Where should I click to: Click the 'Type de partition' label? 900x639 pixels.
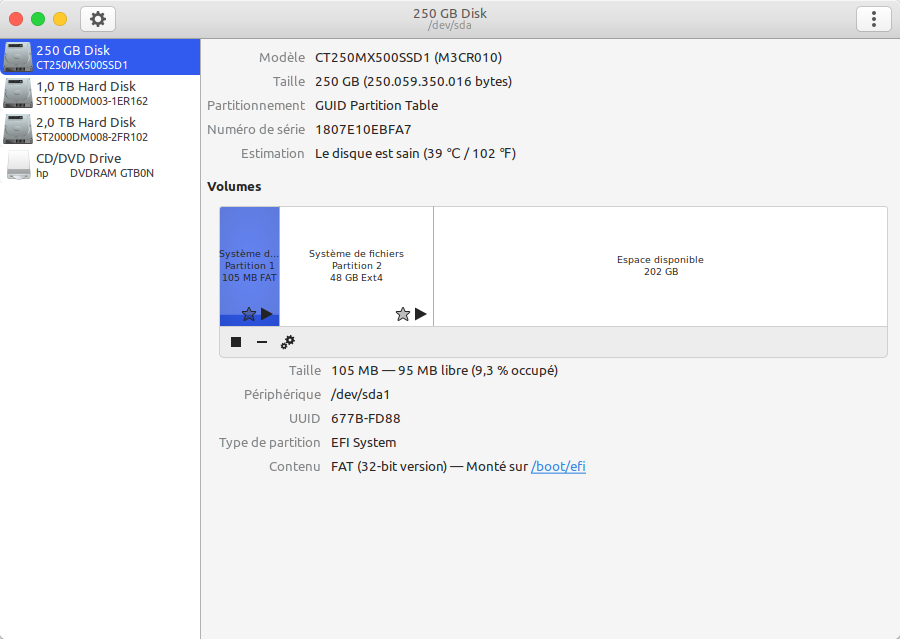[x=269, y=443]
